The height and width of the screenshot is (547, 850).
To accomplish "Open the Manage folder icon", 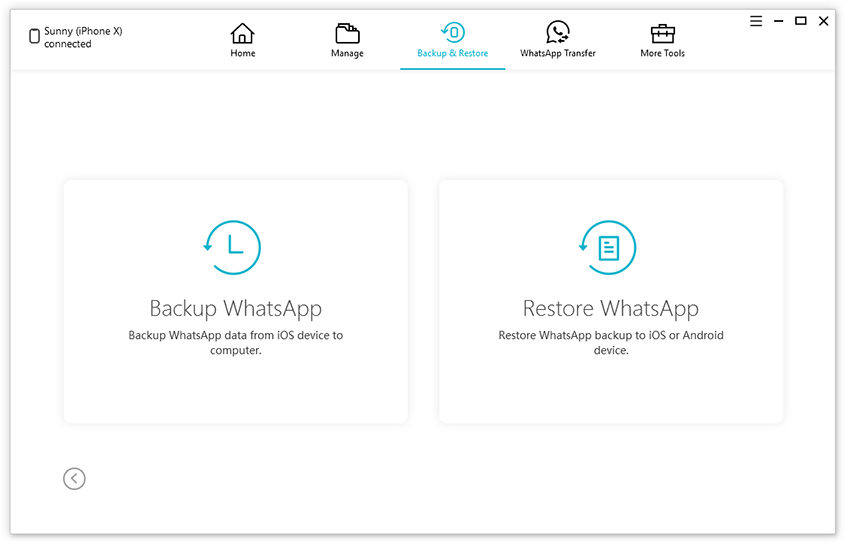I will [x=347, y=33].
